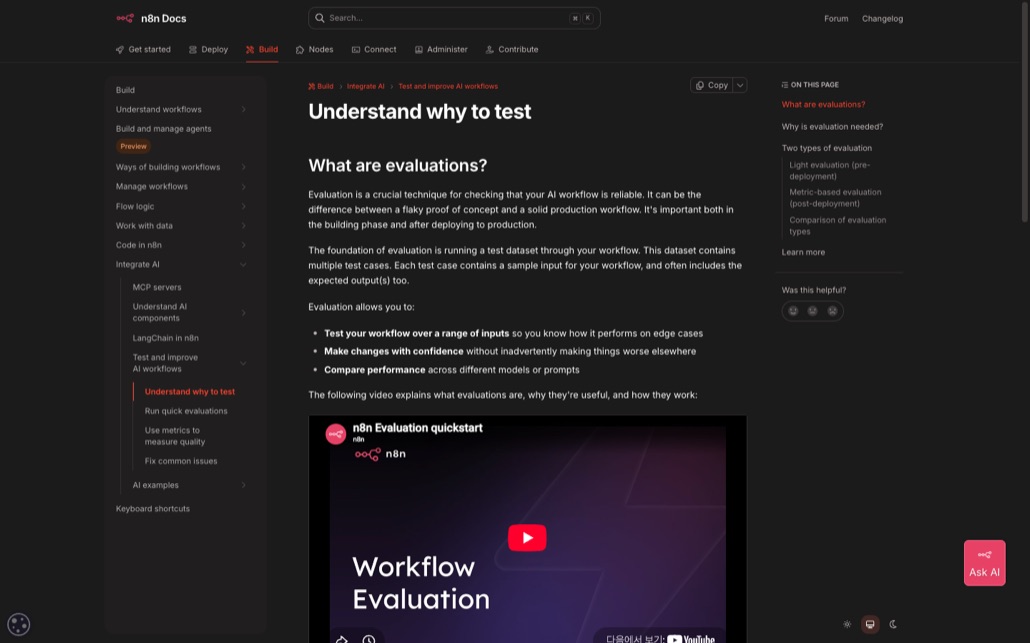Open Keyboard shortcuts sidebar item
The width and height of the screenshot is (1030, 643).
pos(152,509)
